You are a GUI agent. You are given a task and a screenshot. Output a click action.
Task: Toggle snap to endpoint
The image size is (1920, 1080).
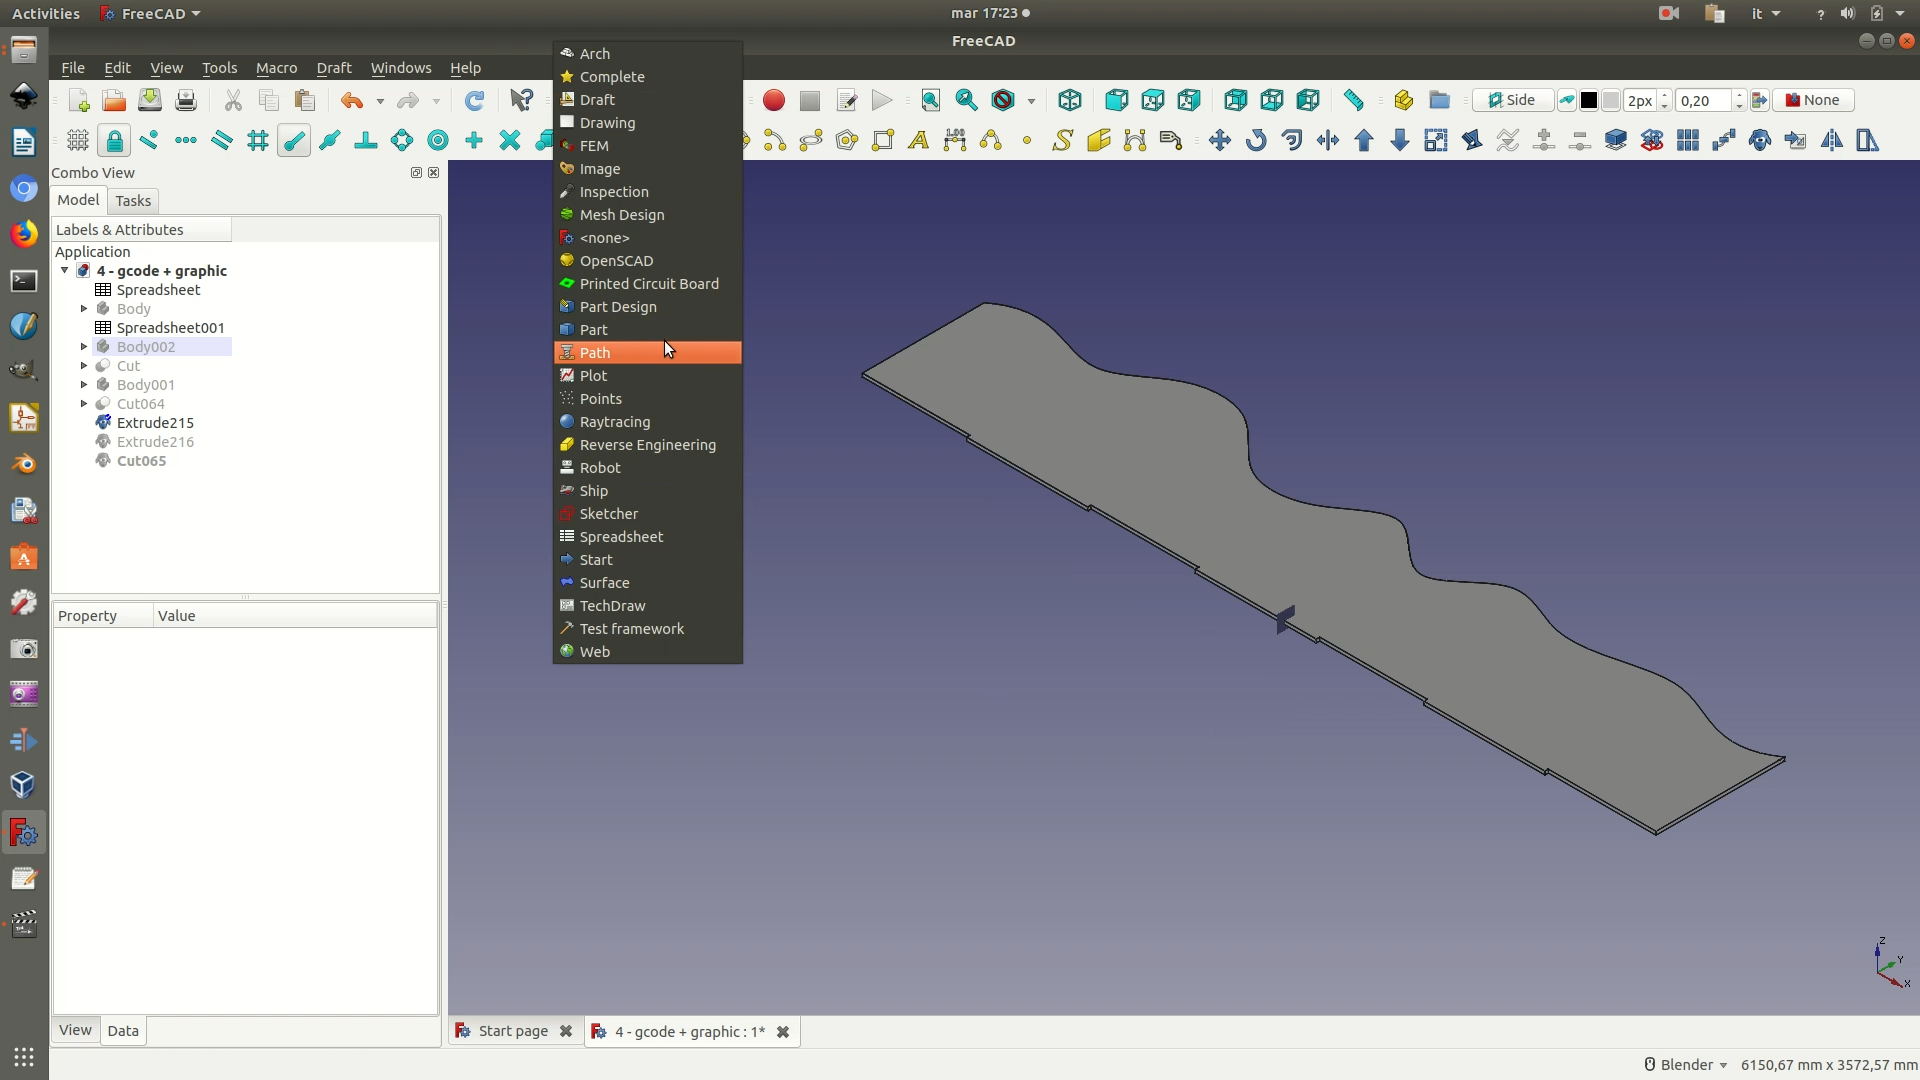click(294, 140)
